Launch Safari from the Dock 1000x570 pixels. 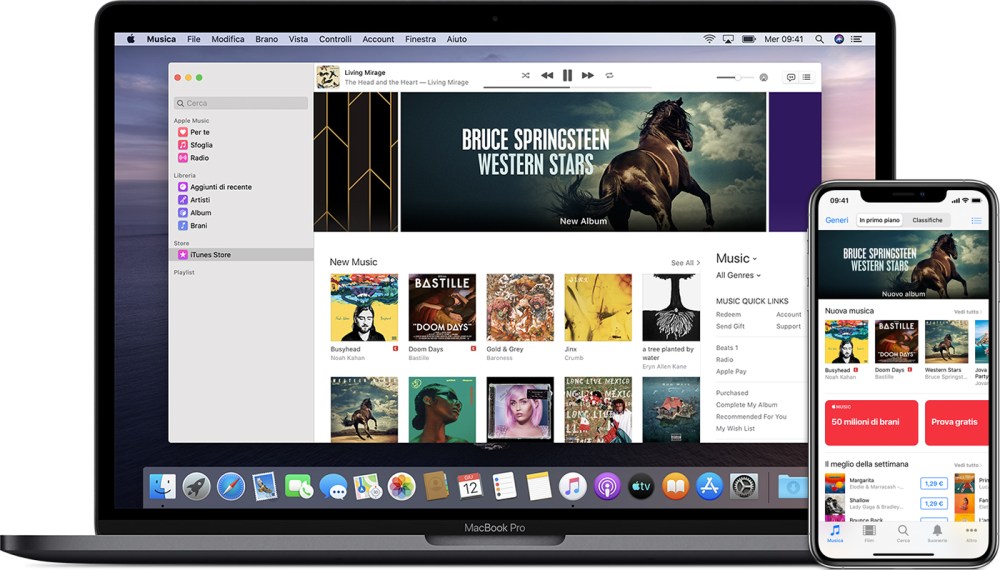click(x=231, y=486)
